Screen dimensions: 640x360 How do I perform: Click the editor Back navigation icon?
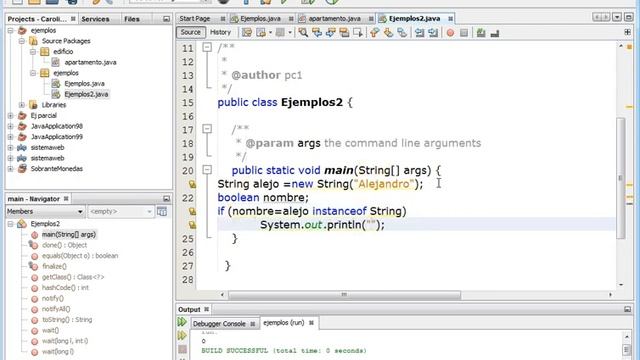tap(261, 33)
